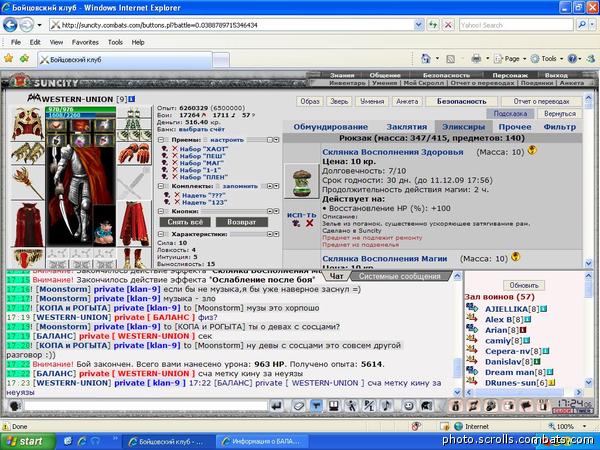The image size is (600, 450).
Task: Click the Склянка Восполнения Здоровья potion image
Action: 302,181
